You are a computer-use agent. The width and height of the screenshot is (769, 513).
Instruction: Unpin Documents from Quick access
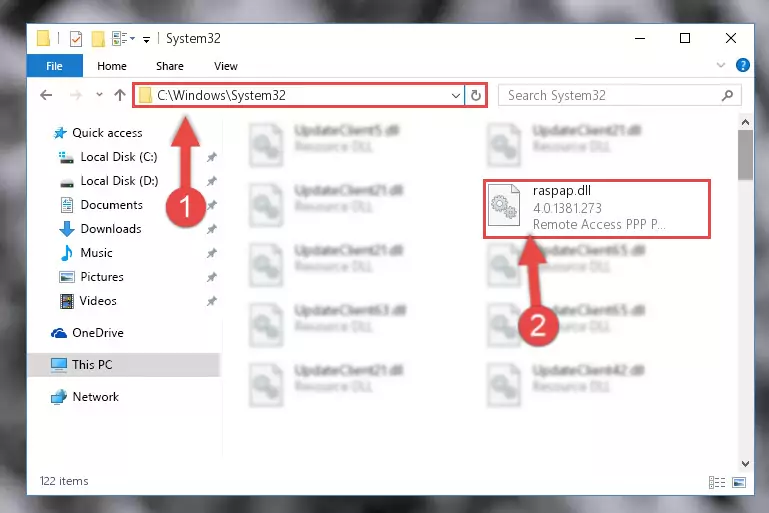pos(211,205)
